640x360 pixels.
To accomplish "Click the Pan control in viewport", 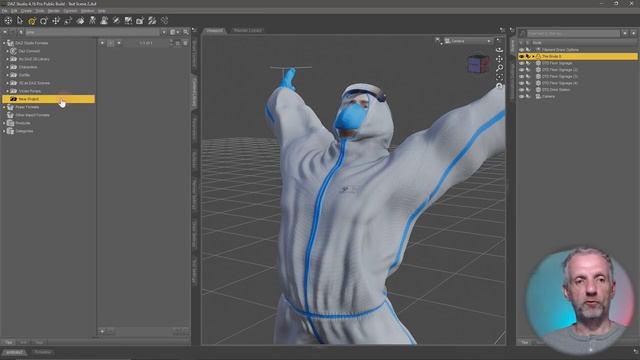I will (x=499, y=59).
